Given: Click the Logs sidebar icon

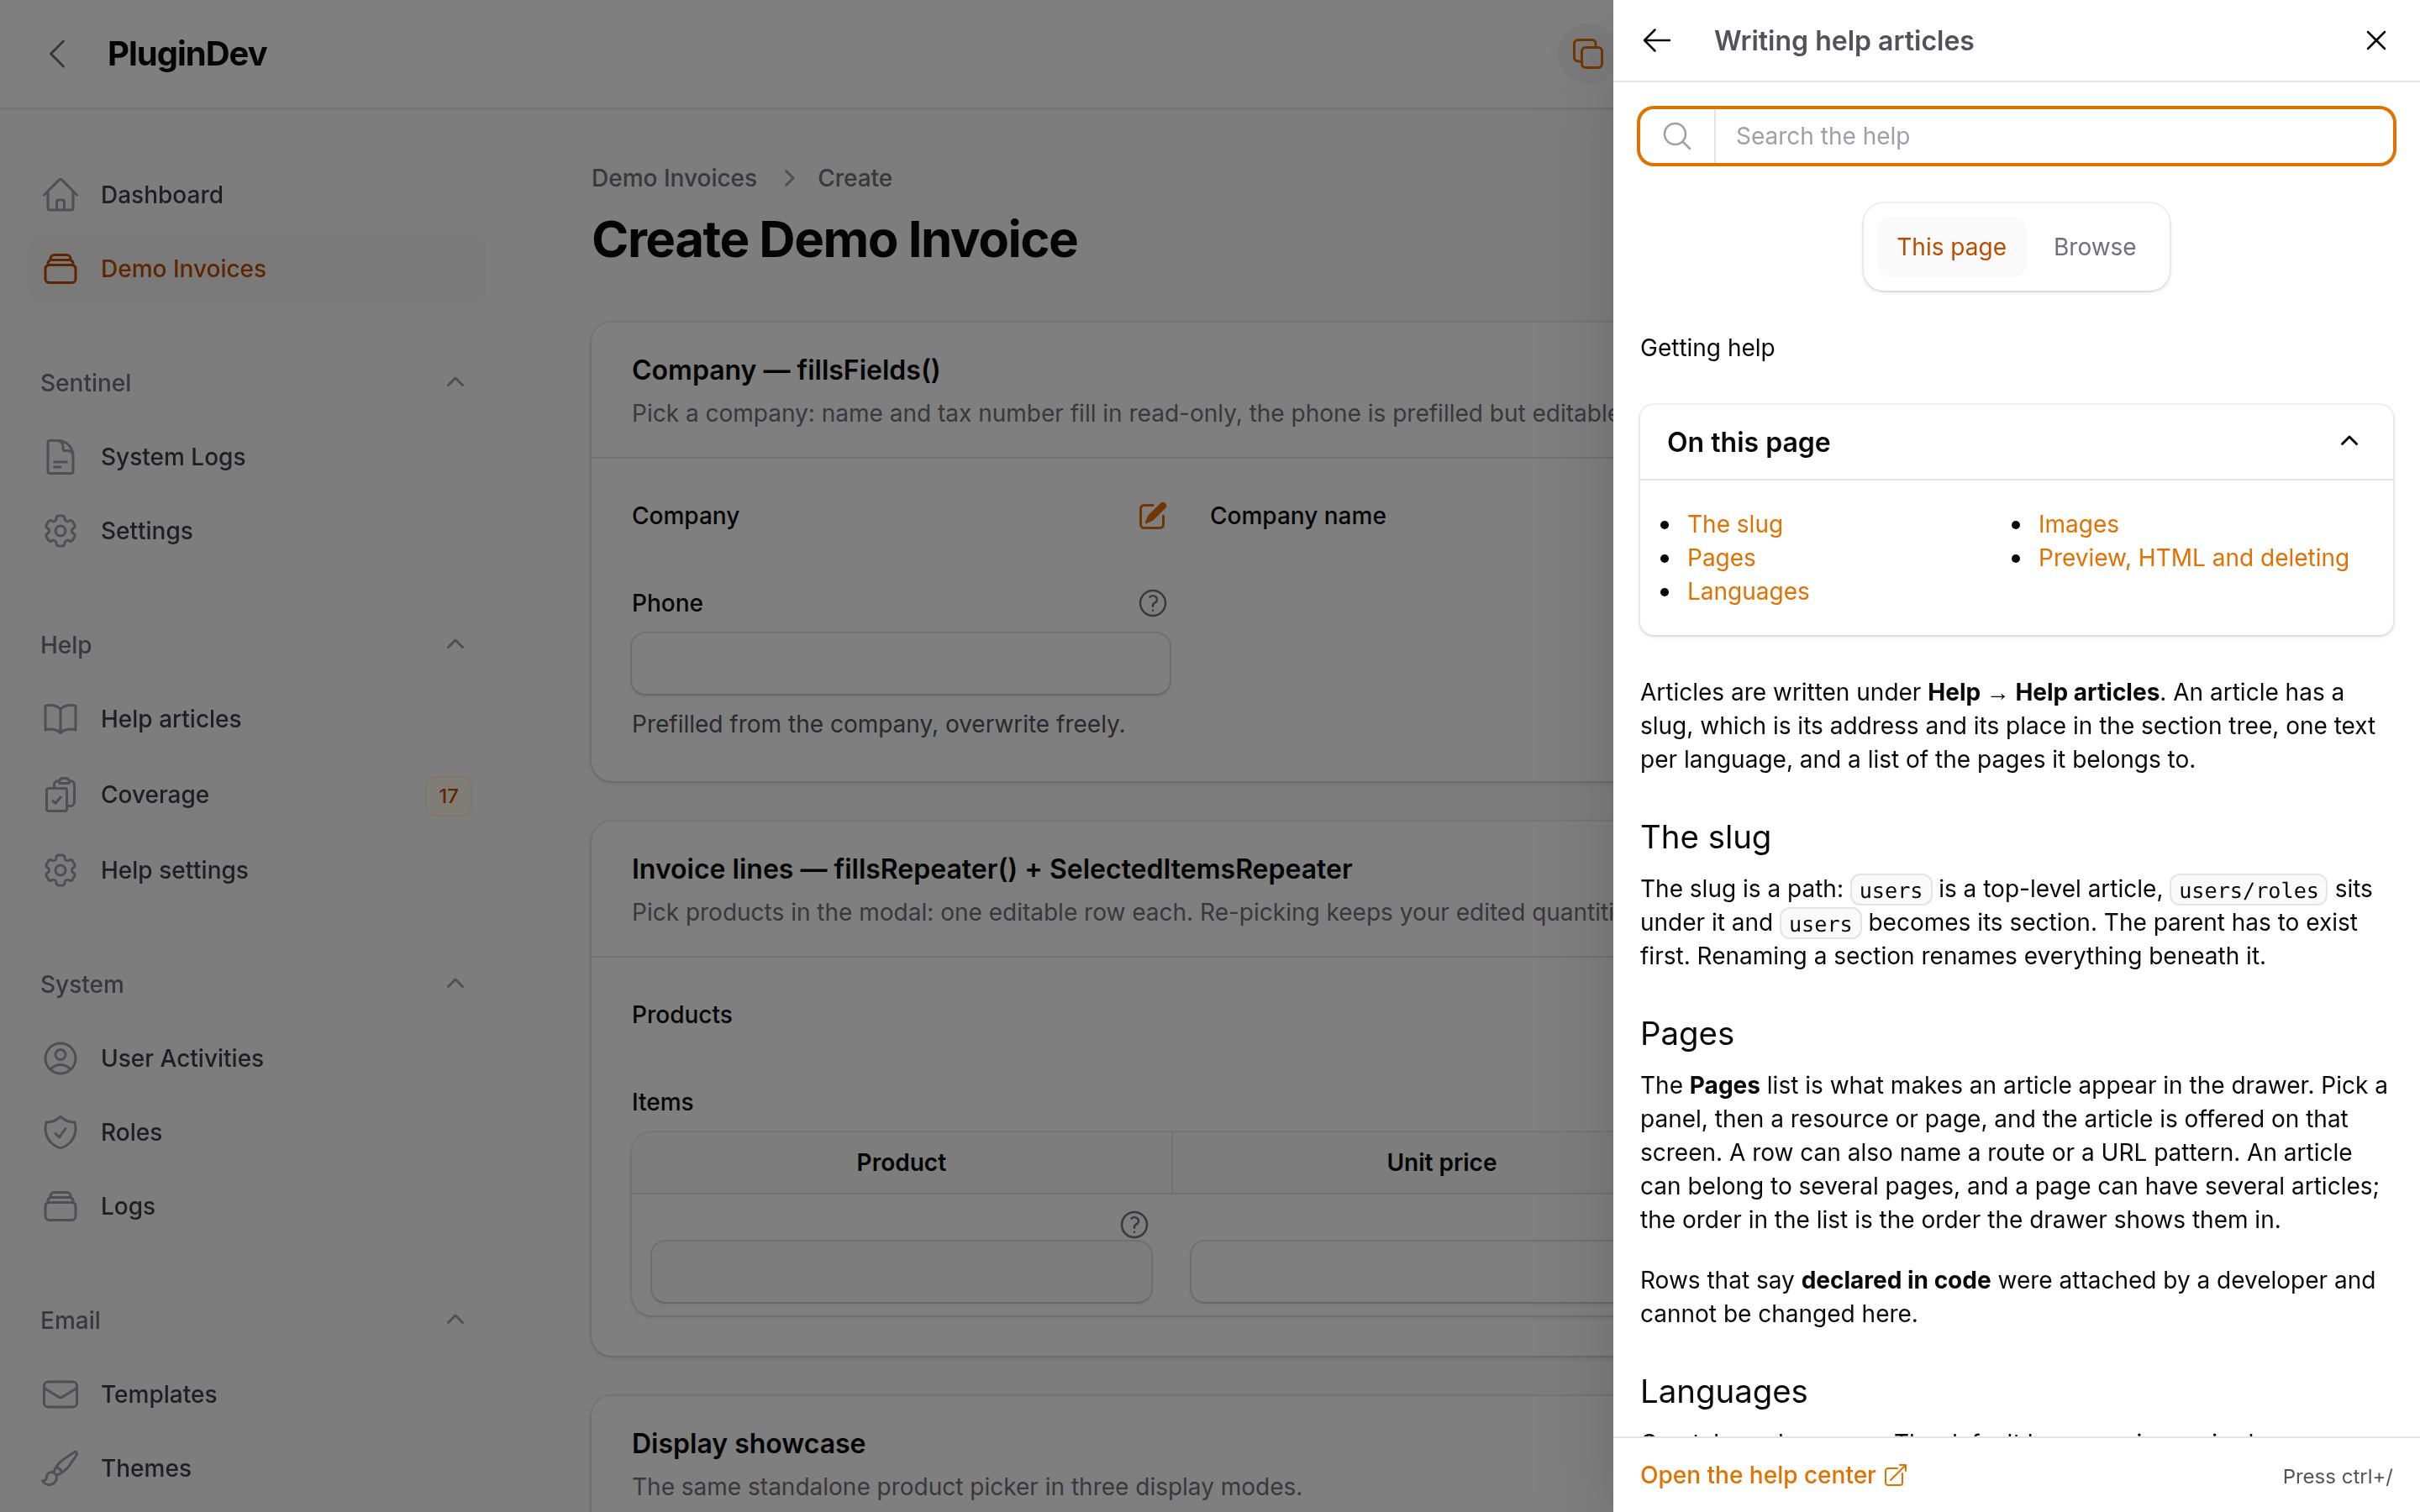Looking at the screenshot, I should tap(60, 1206).
